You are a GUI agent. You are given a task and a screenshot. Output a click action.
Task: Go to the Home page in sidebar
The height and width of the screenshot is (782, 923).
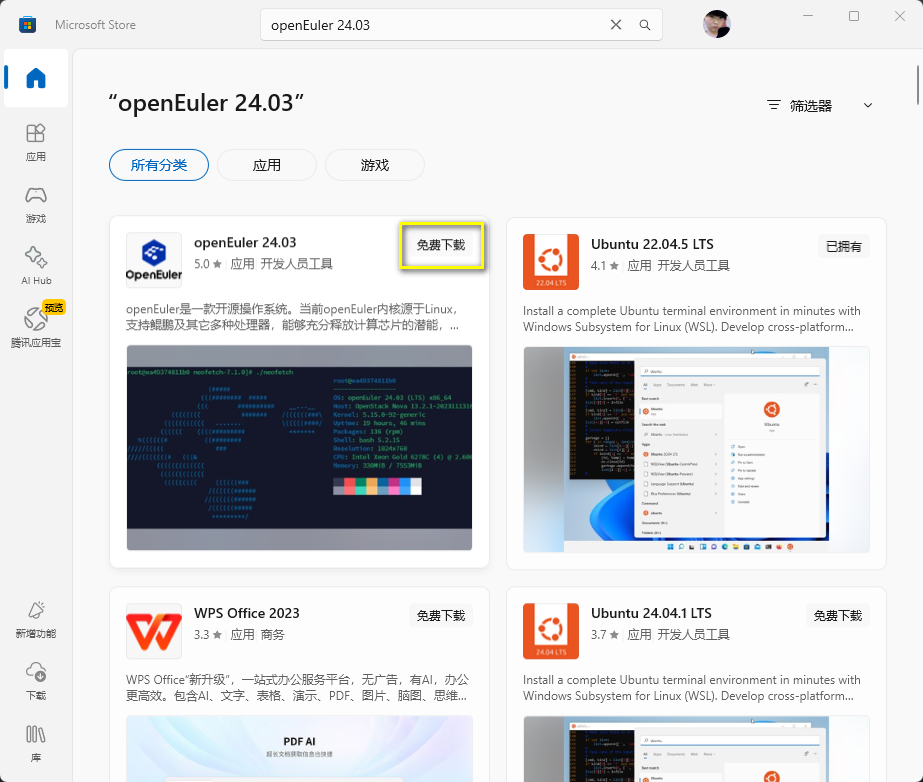36,78
